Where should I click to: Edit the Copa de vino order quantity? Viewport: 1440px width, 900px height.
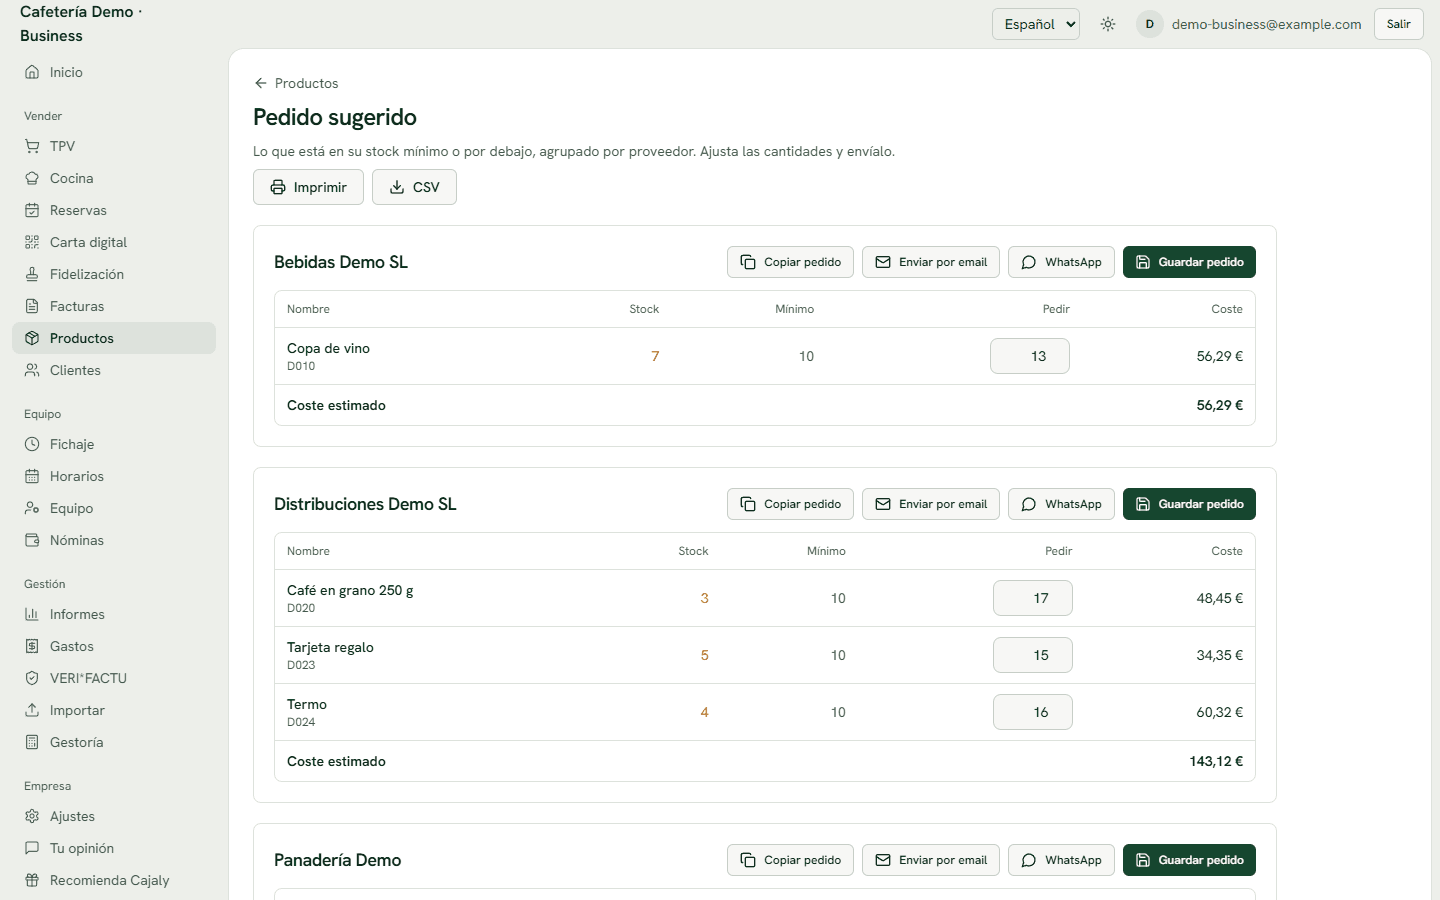1030,356
